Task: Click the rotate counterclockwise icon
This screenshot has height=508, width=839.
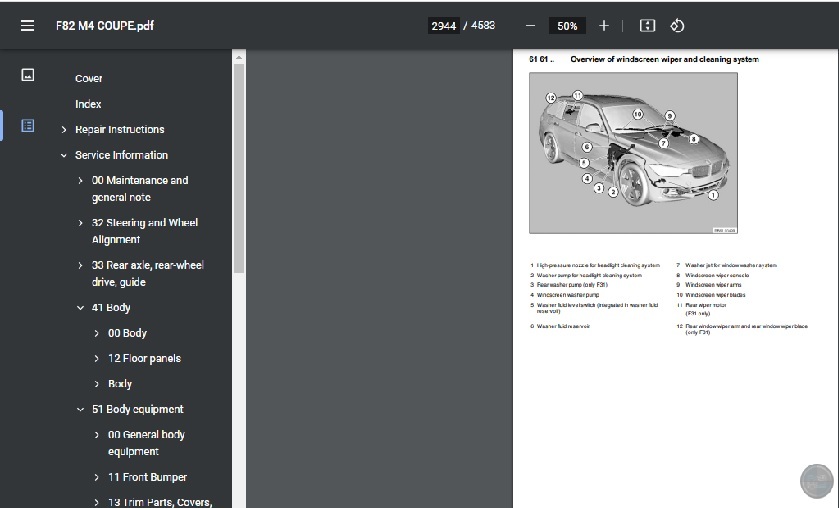Action: [x=677, y=26]
